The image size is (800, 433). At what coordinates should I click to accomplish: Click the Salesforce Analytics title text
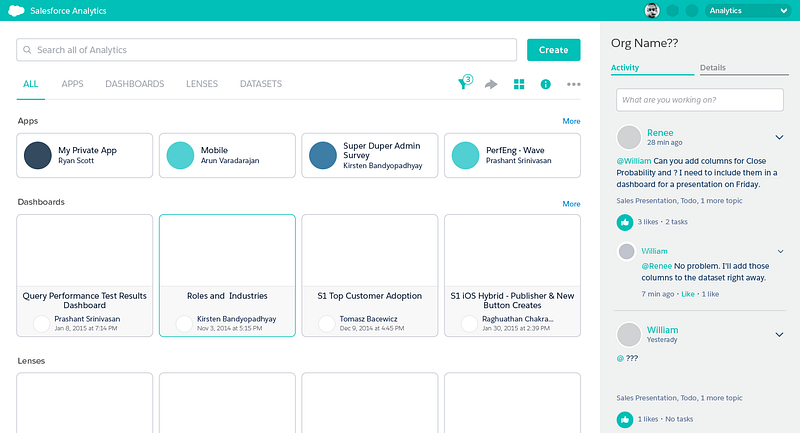(68, 11)
